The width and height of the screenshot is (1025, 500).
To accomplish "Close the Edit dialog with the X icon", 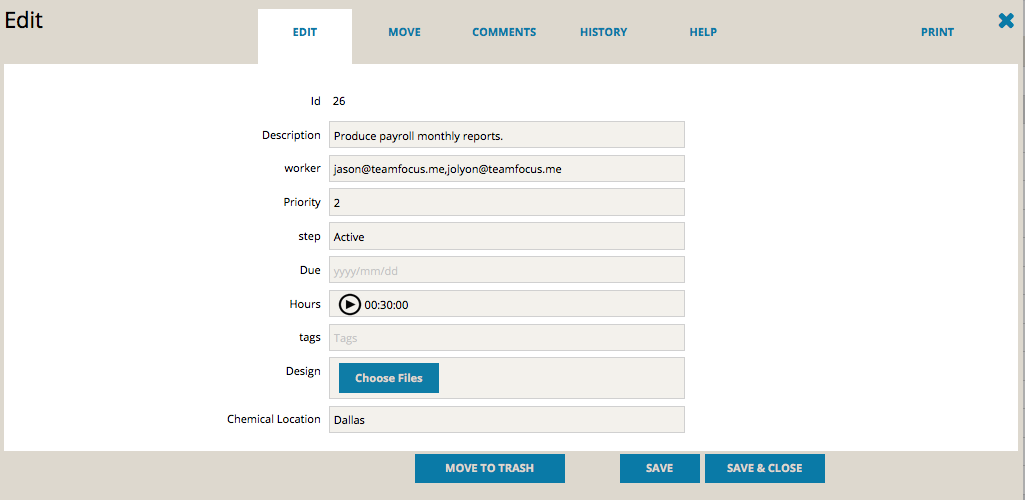I will pyautogui.click(x=1006, y=22).
